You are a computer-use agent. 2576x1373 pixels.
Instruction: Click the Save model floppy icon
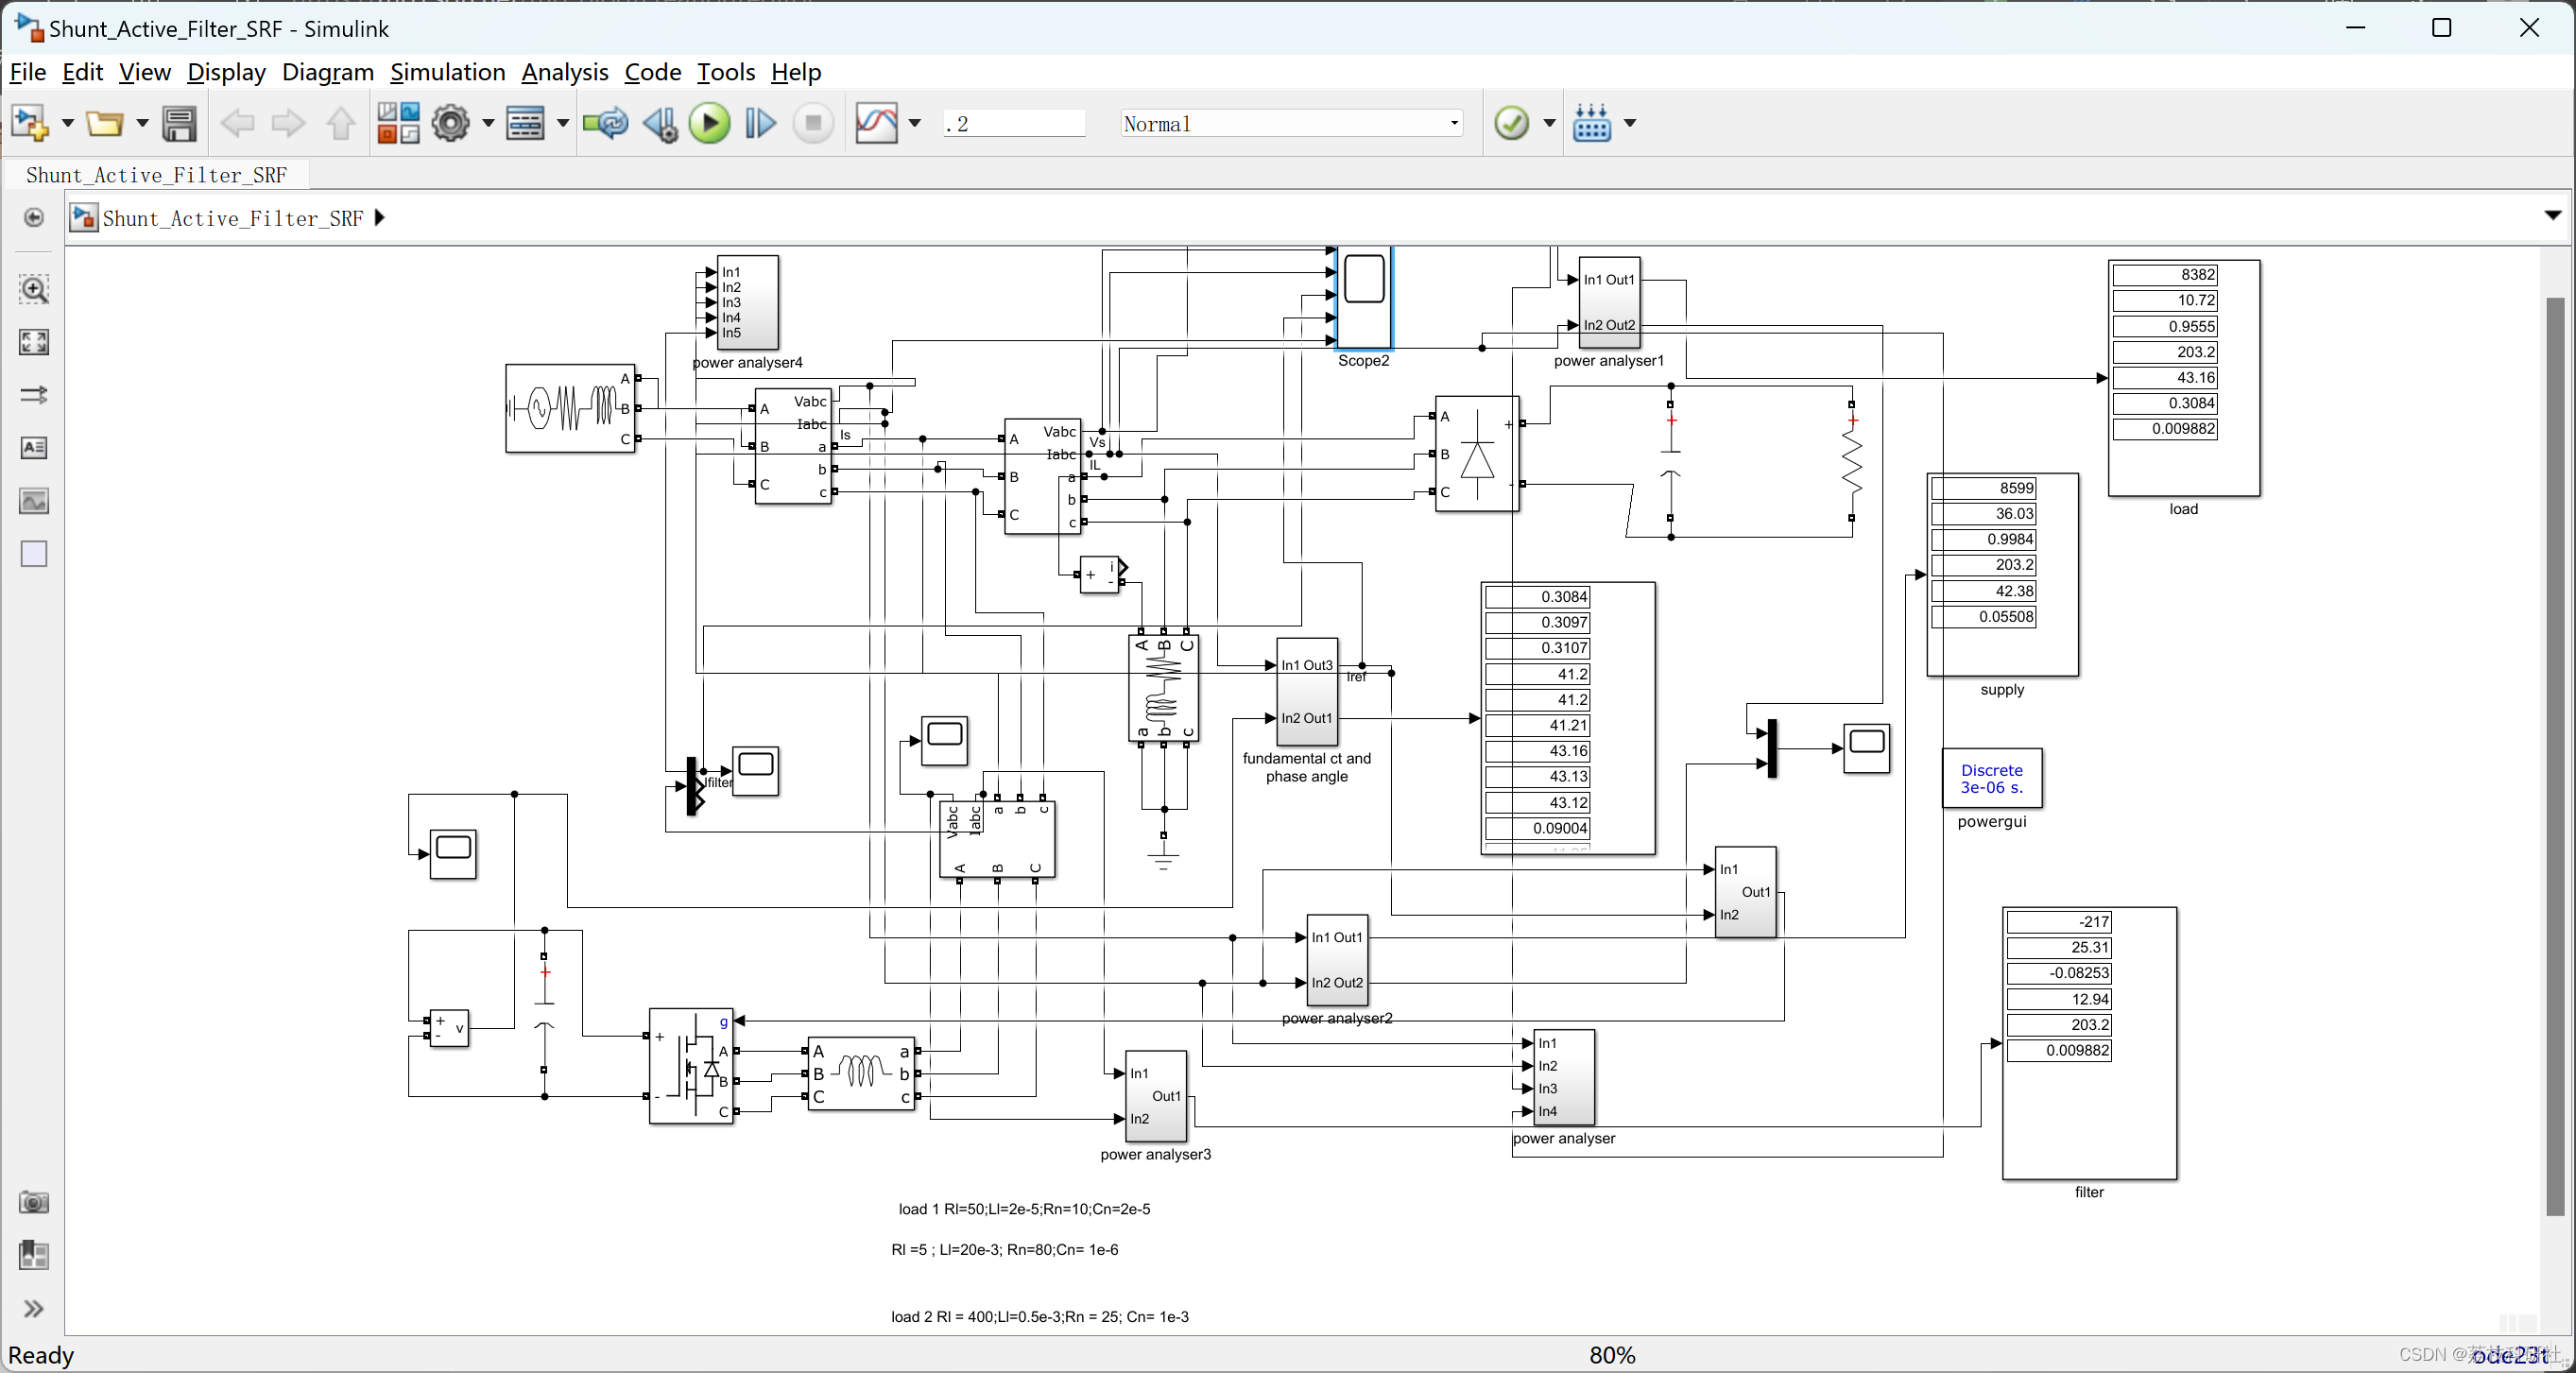179,123
